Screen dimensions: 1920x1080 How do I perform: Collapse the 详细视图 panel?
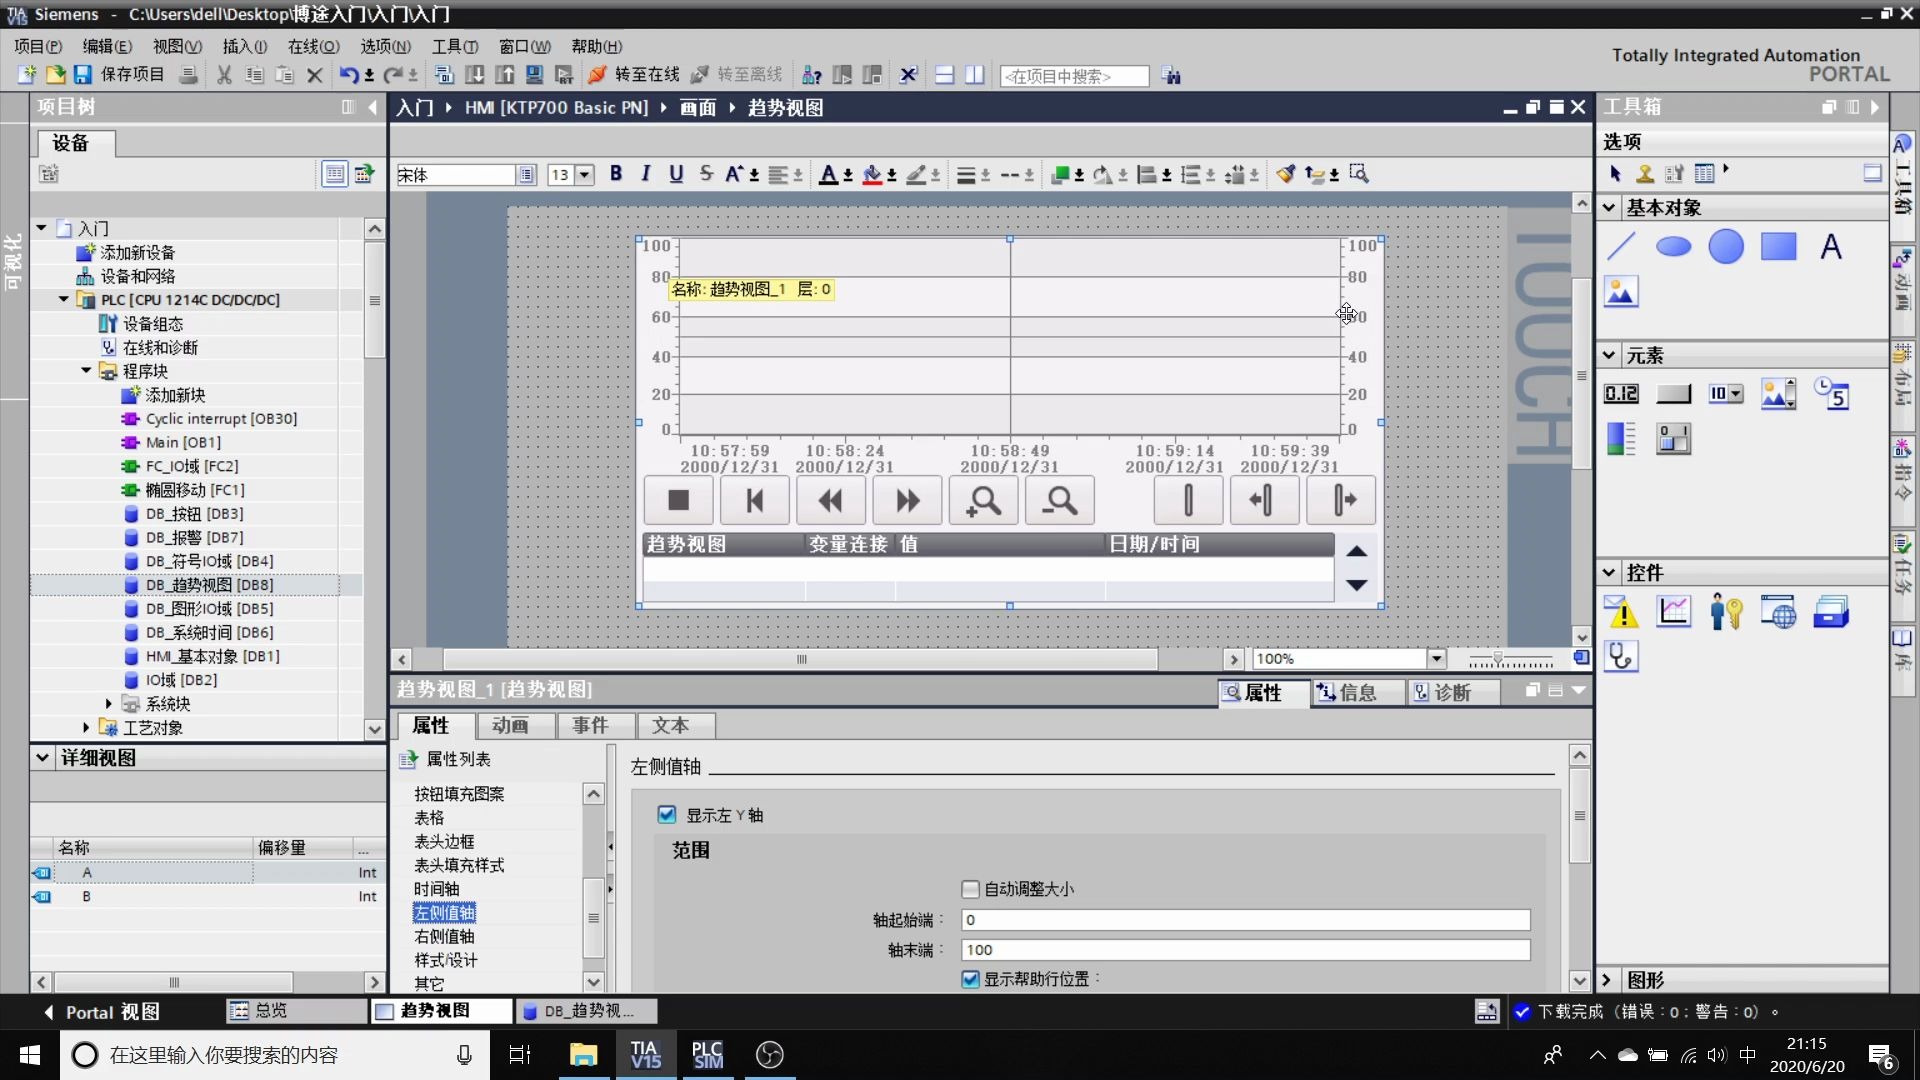pos(42,757)
